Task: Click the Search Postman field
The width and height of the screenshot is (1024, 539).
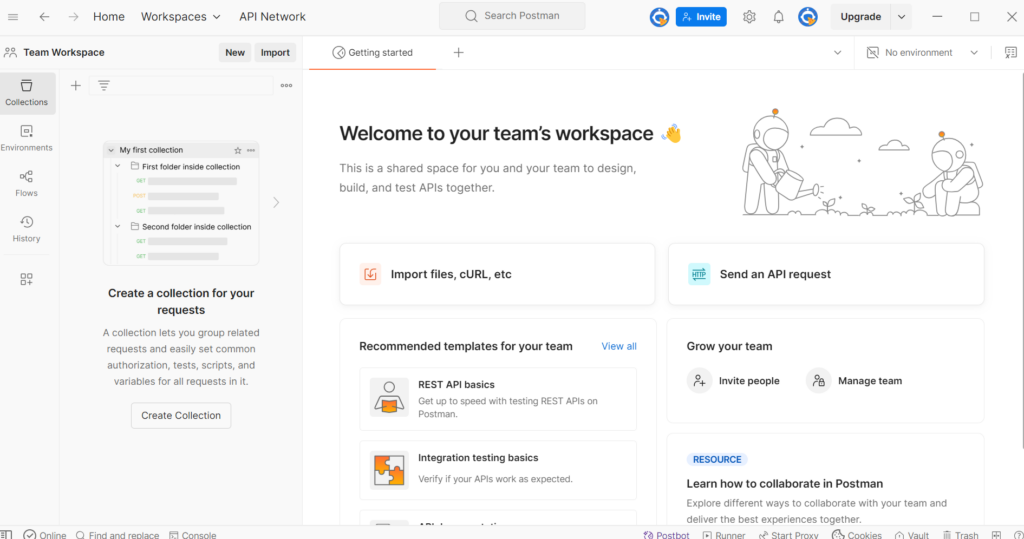Action: click(x=512, y=16)
